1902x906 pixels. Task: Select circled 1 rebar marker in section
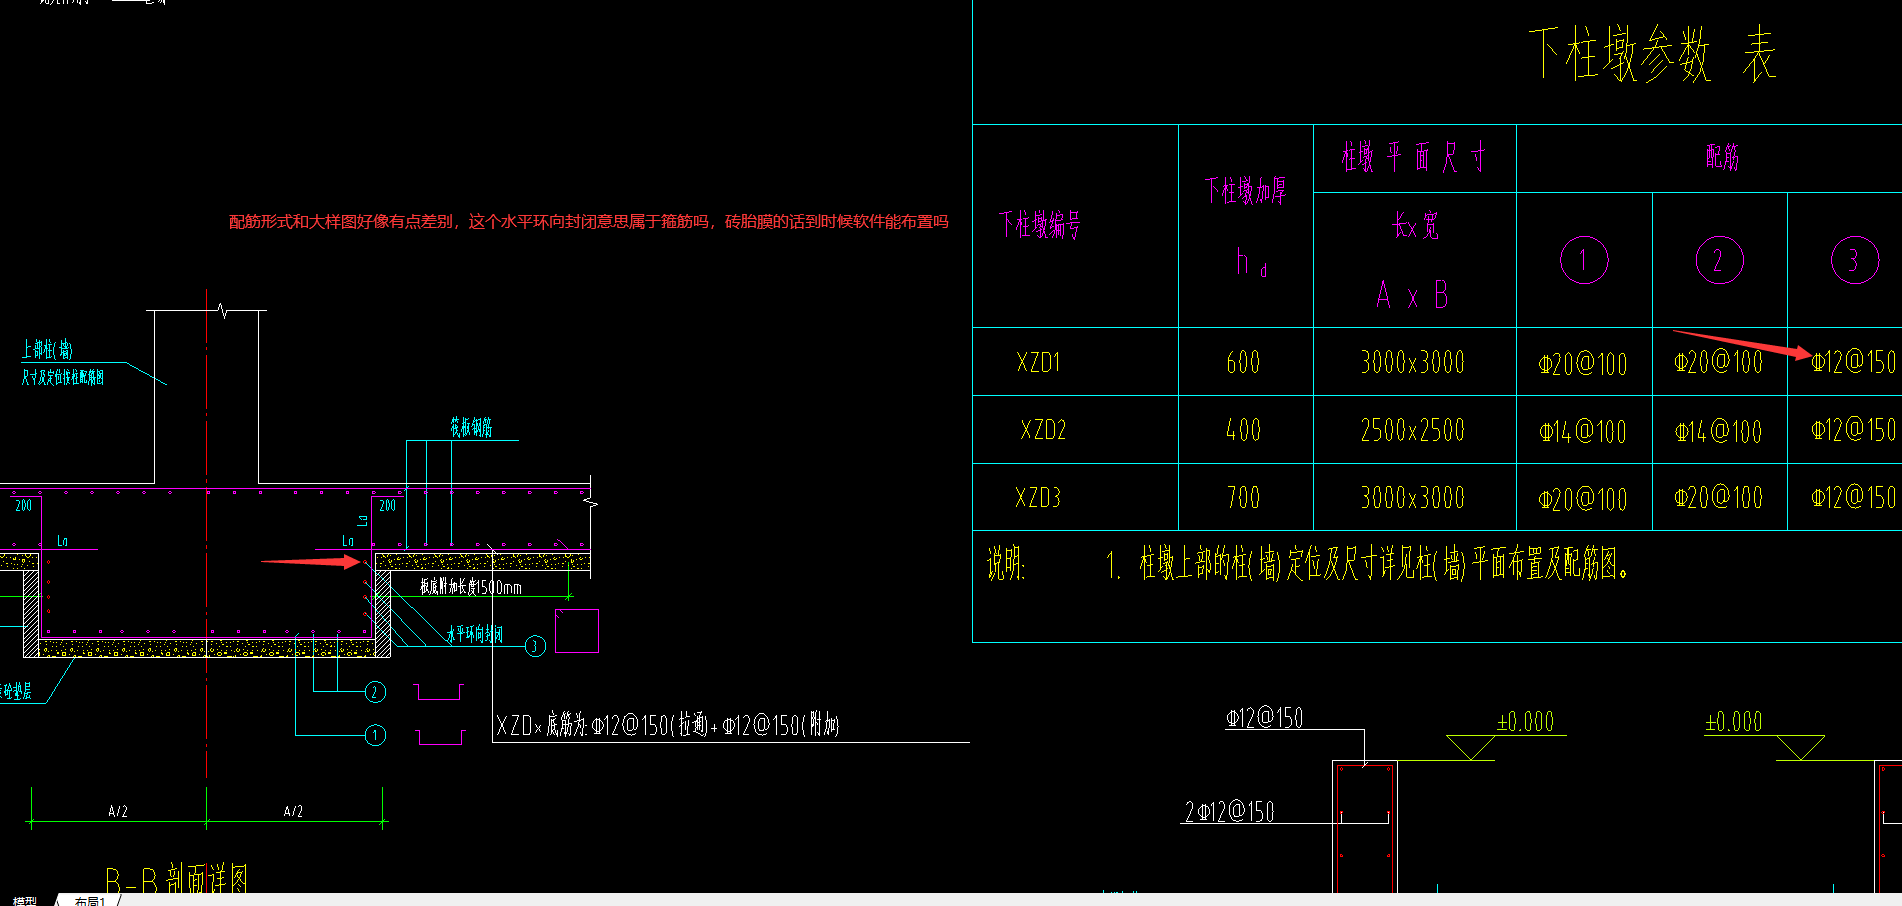pos(375,736)
